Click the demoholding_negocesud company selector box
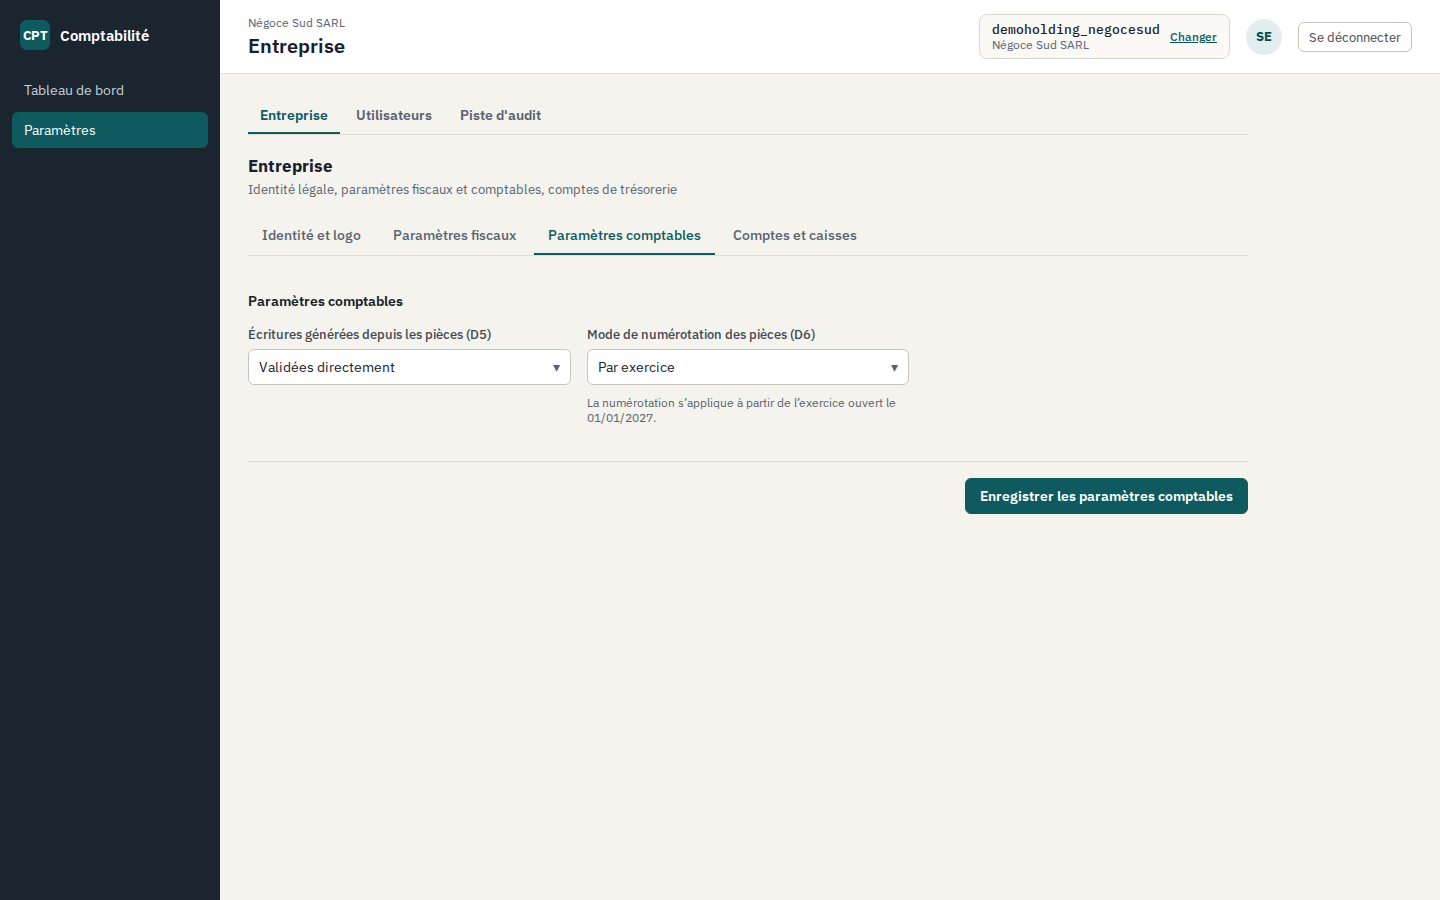 1104,37
